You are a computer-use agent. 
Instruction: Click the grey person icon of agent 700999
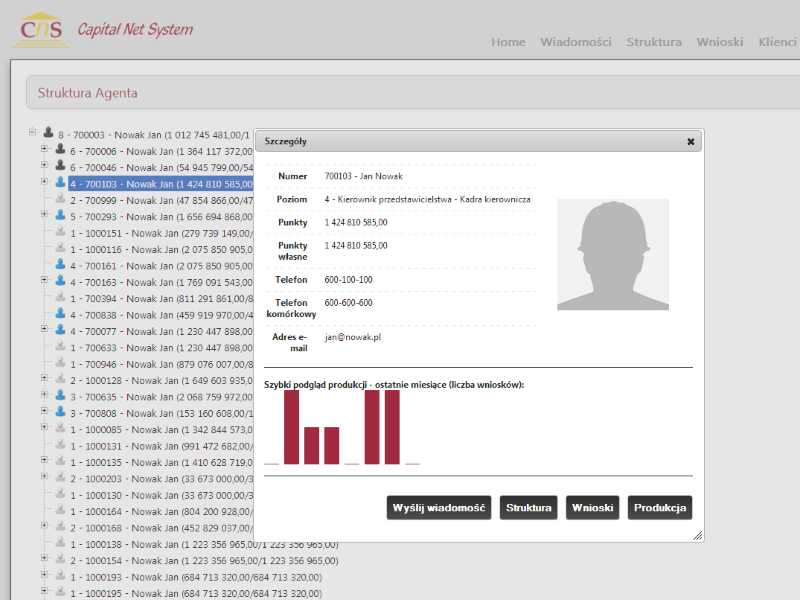point(60,199)
